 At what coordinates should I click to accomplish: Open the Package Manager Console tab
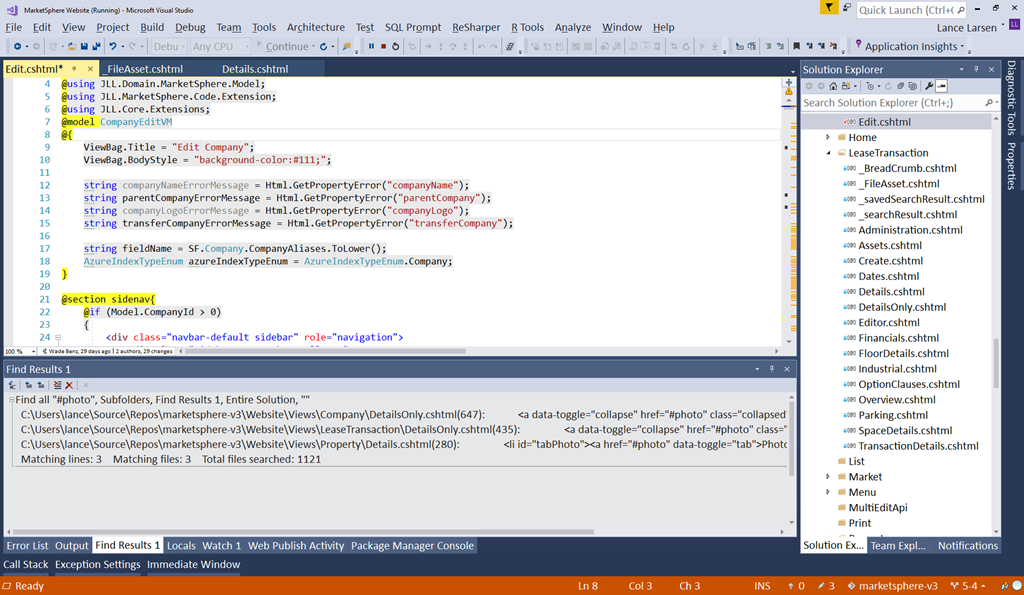click(x=412, y=545)
